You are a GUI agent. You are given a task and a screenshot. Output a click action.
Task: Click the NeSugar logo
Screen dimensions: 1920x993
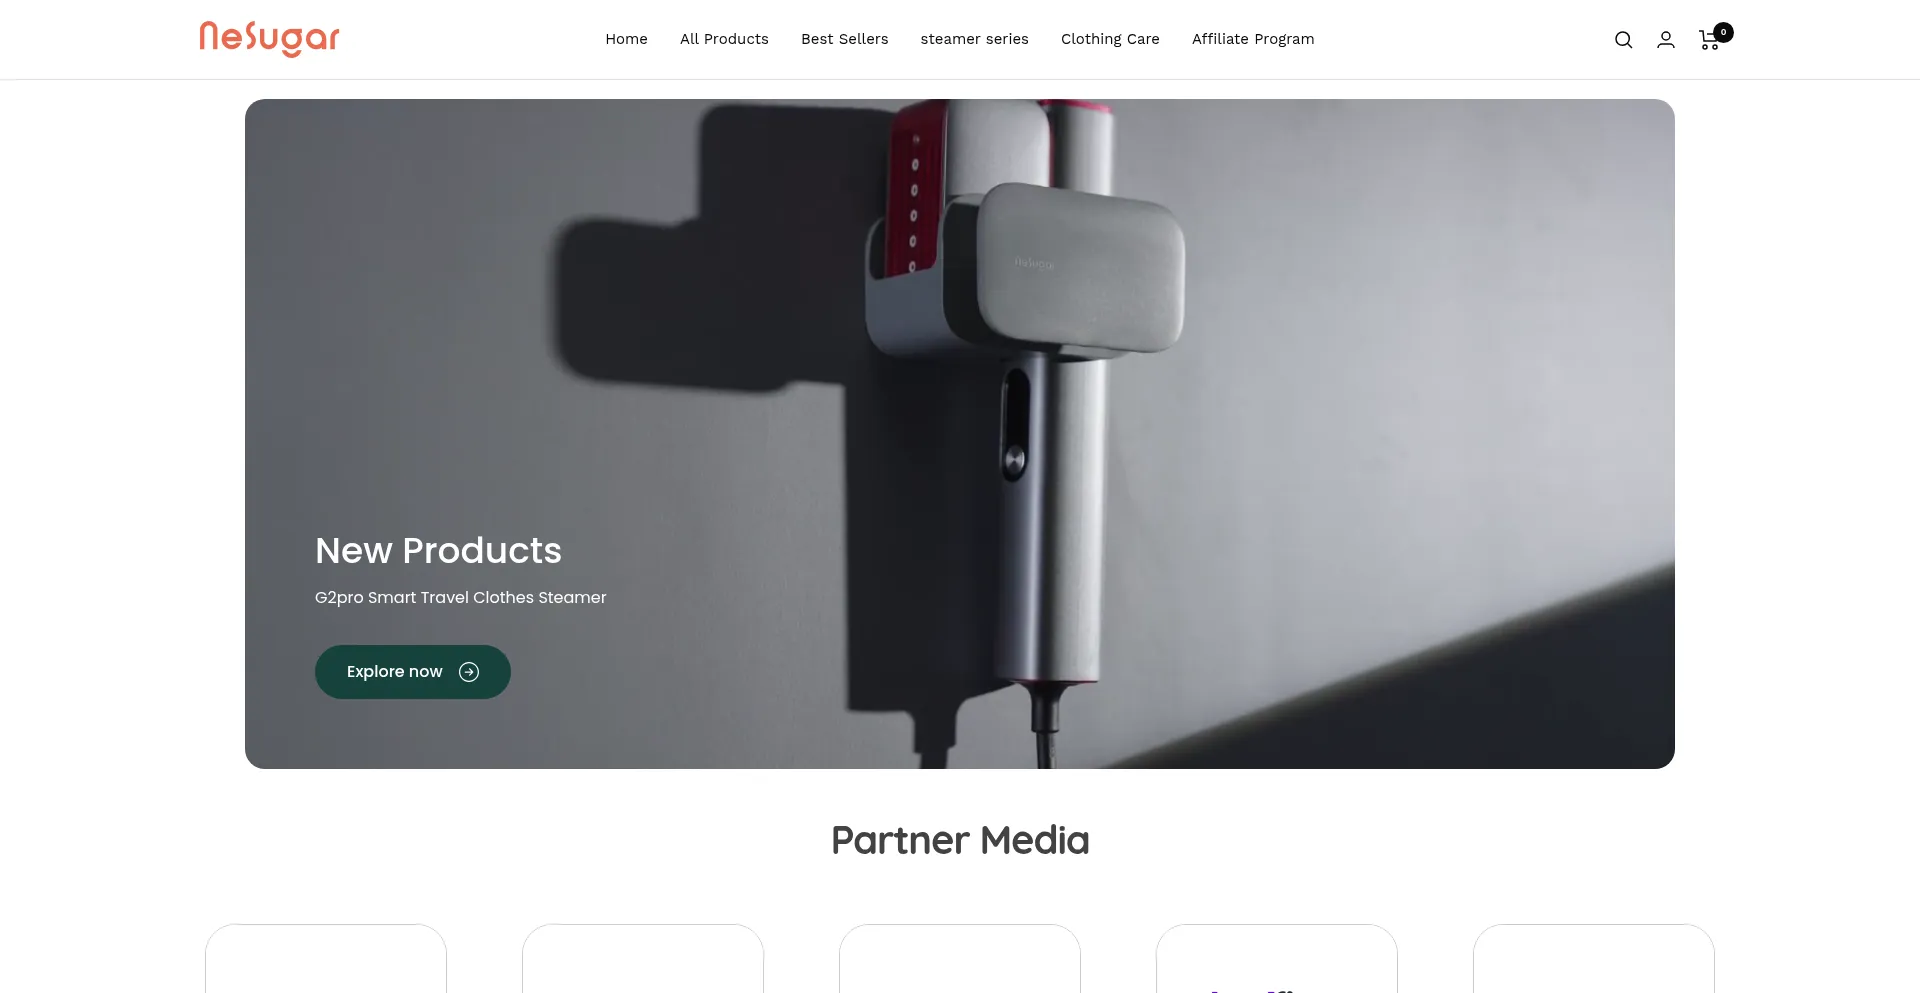(x=270, y=39)
